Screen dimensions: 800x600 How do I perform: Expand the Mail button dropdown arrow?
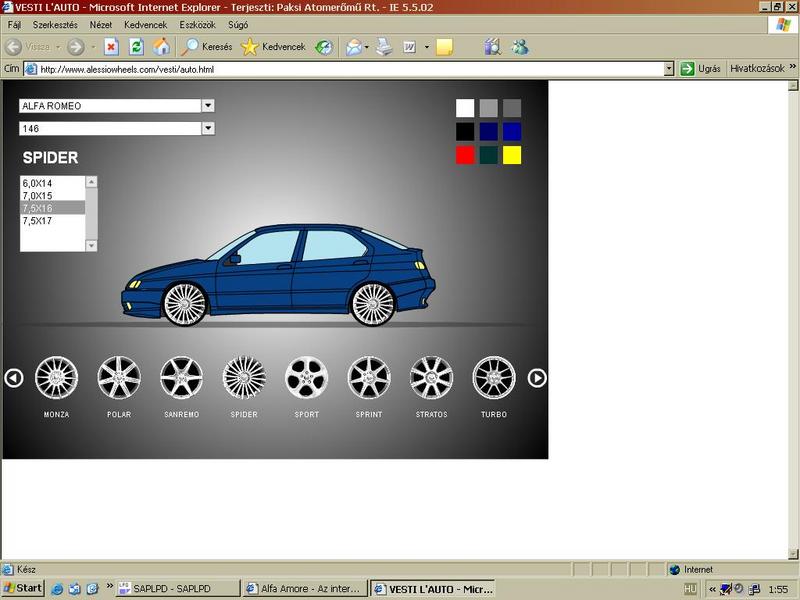367,47
